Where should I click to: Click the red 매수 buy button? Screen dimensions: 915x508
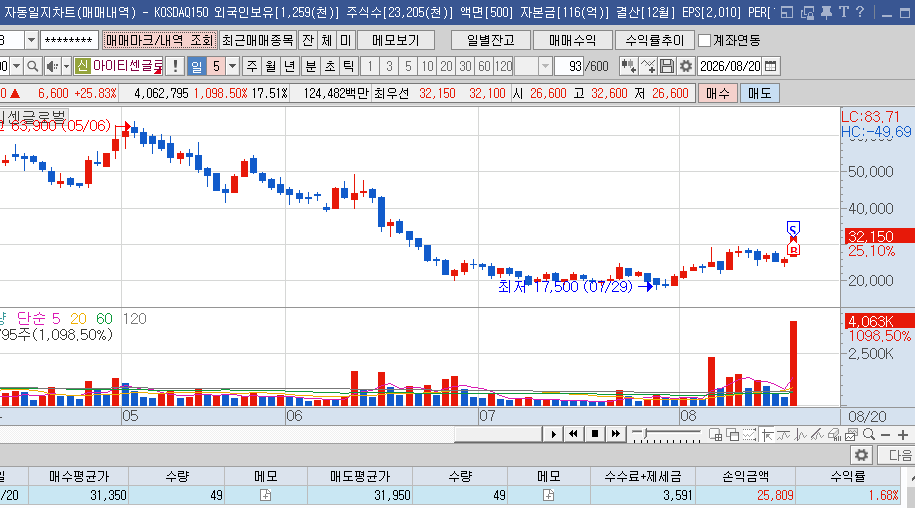click(717, 93)
